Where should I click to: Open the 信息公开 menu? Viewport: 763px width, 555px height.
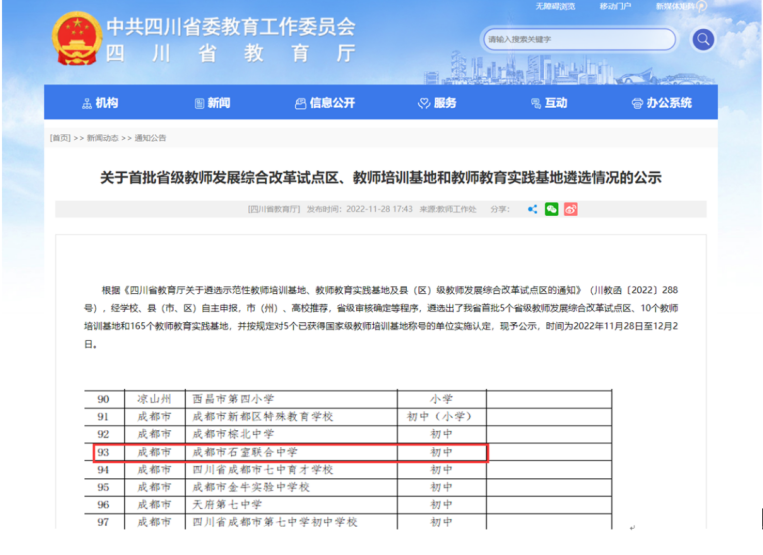click(325, 103)
